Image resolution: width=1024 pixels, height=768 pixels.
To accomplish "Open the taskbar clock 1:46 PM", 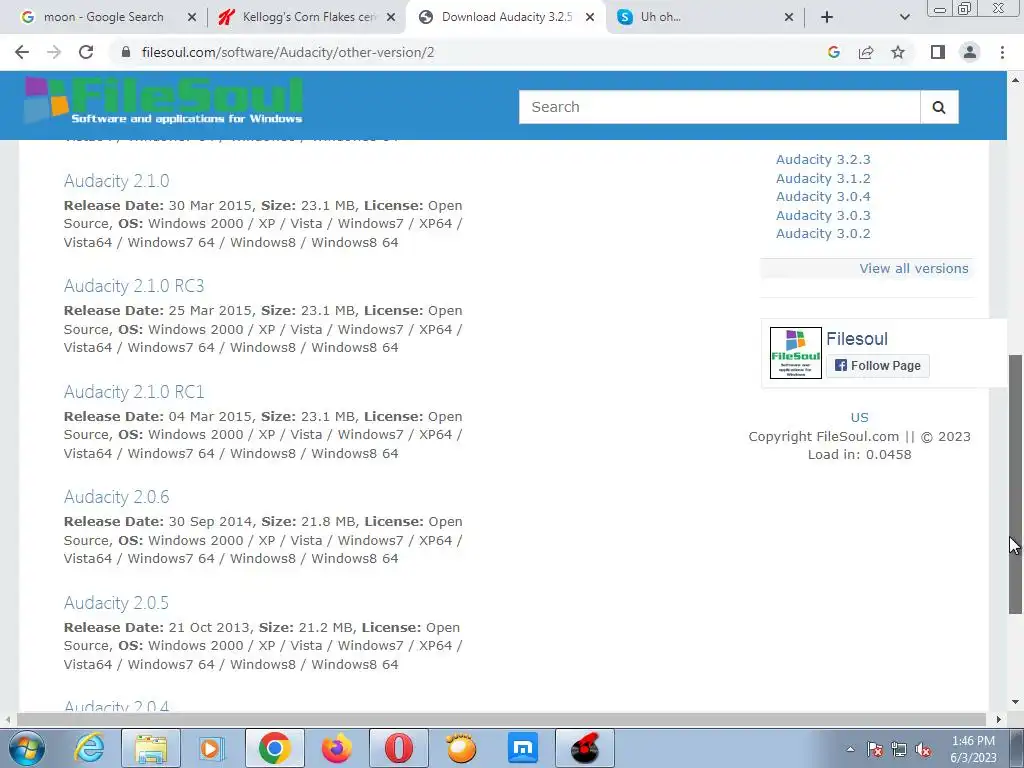I will click(x=973, y=749).
